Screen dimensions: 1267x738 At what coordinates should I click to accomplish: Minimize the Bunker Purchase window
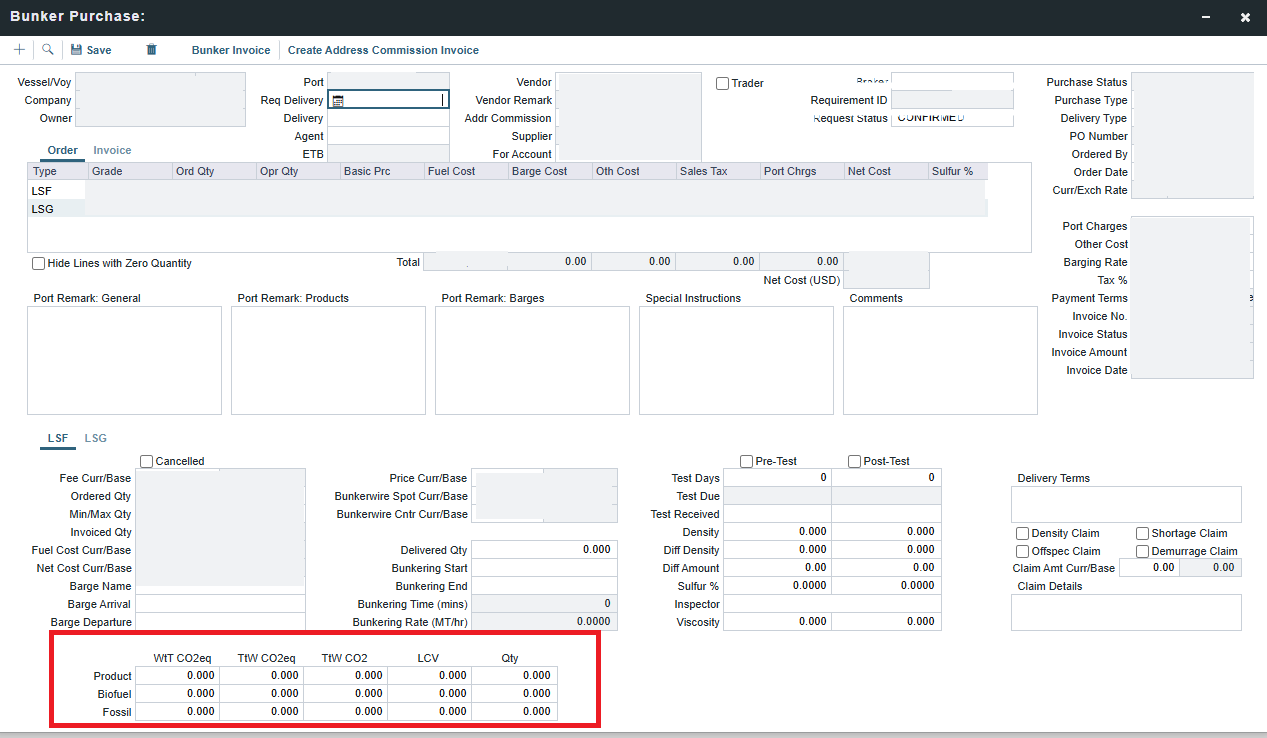pos(1207,18)
